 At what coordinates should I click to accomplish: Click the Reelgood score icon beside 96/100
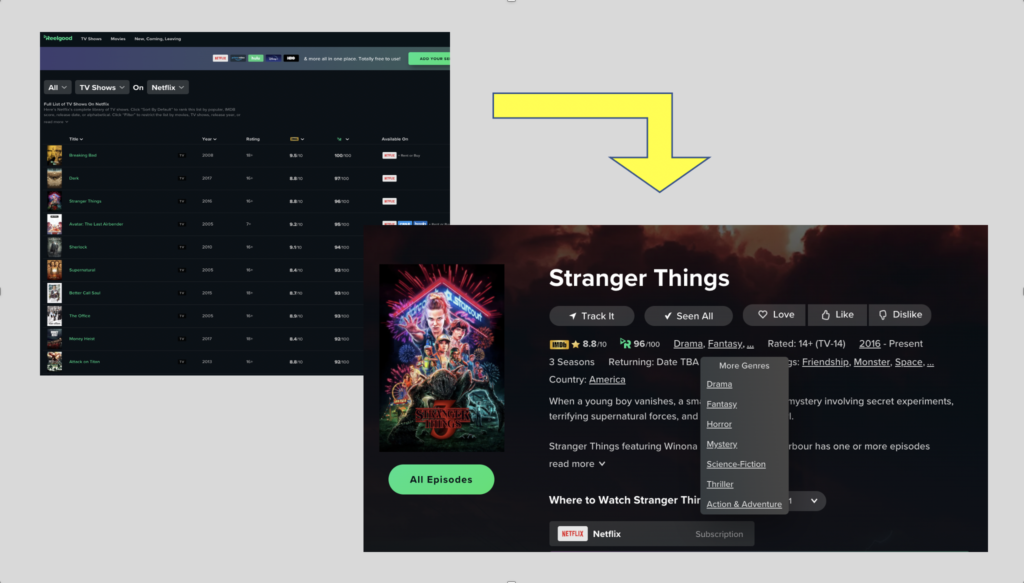(x=625, y=344)
